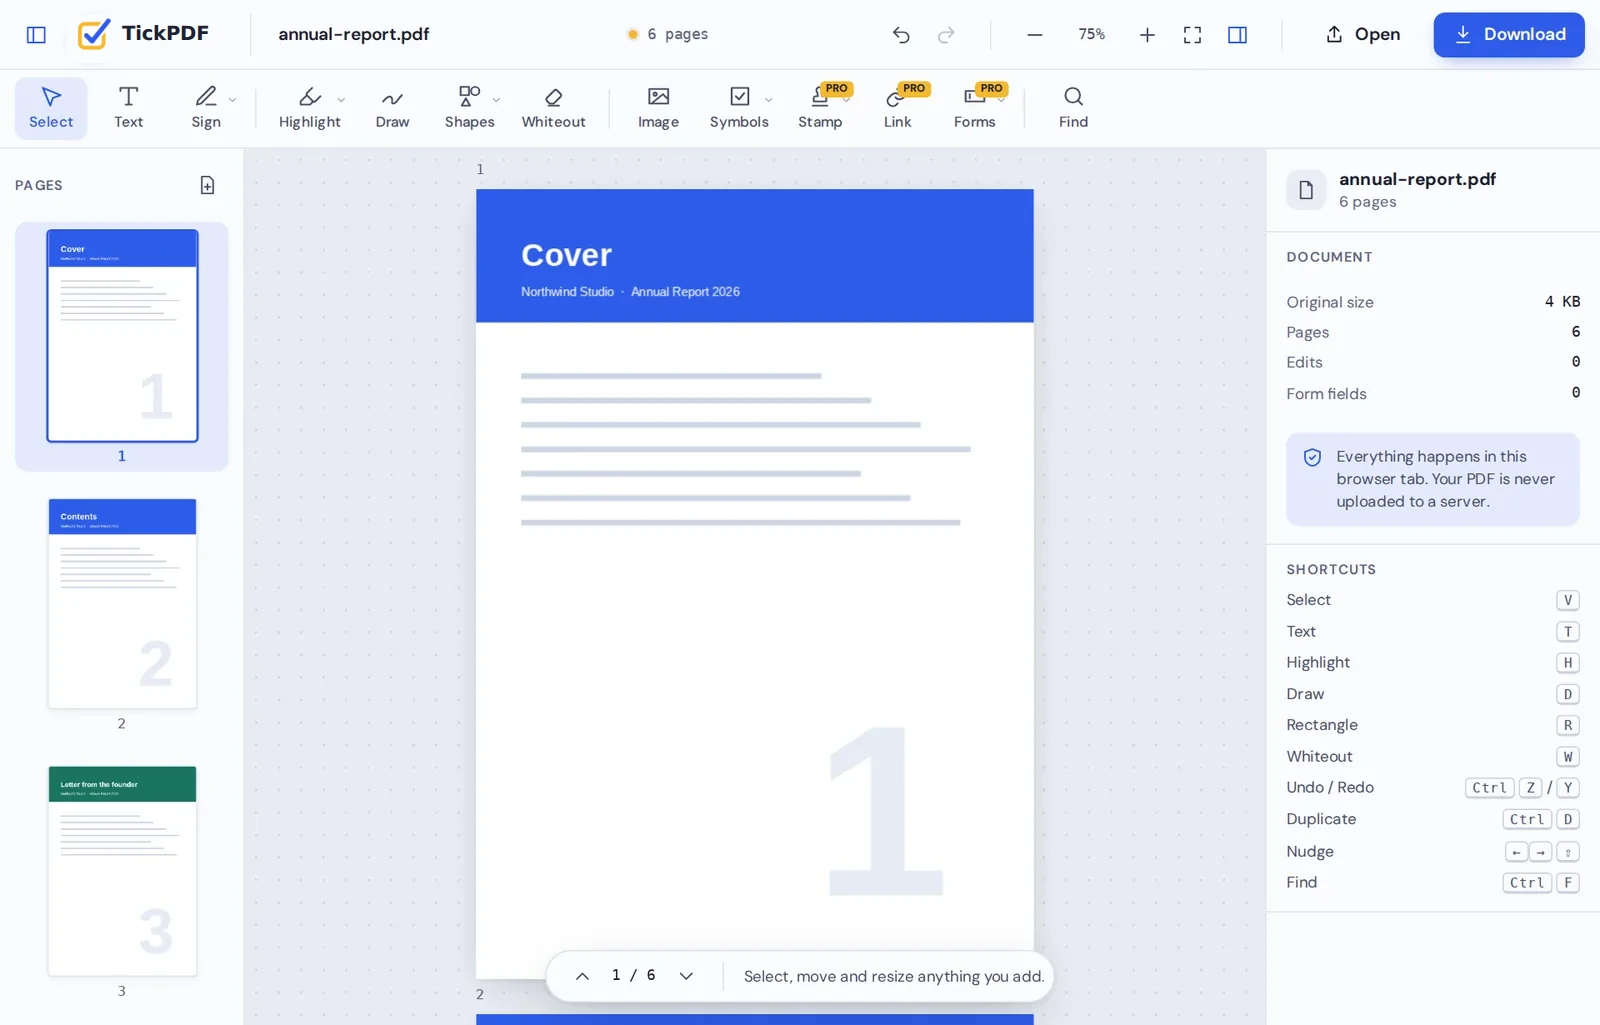The image size is (1600, 1025).
Task: Go to next page with down chevron
Action: pos(686,976)
